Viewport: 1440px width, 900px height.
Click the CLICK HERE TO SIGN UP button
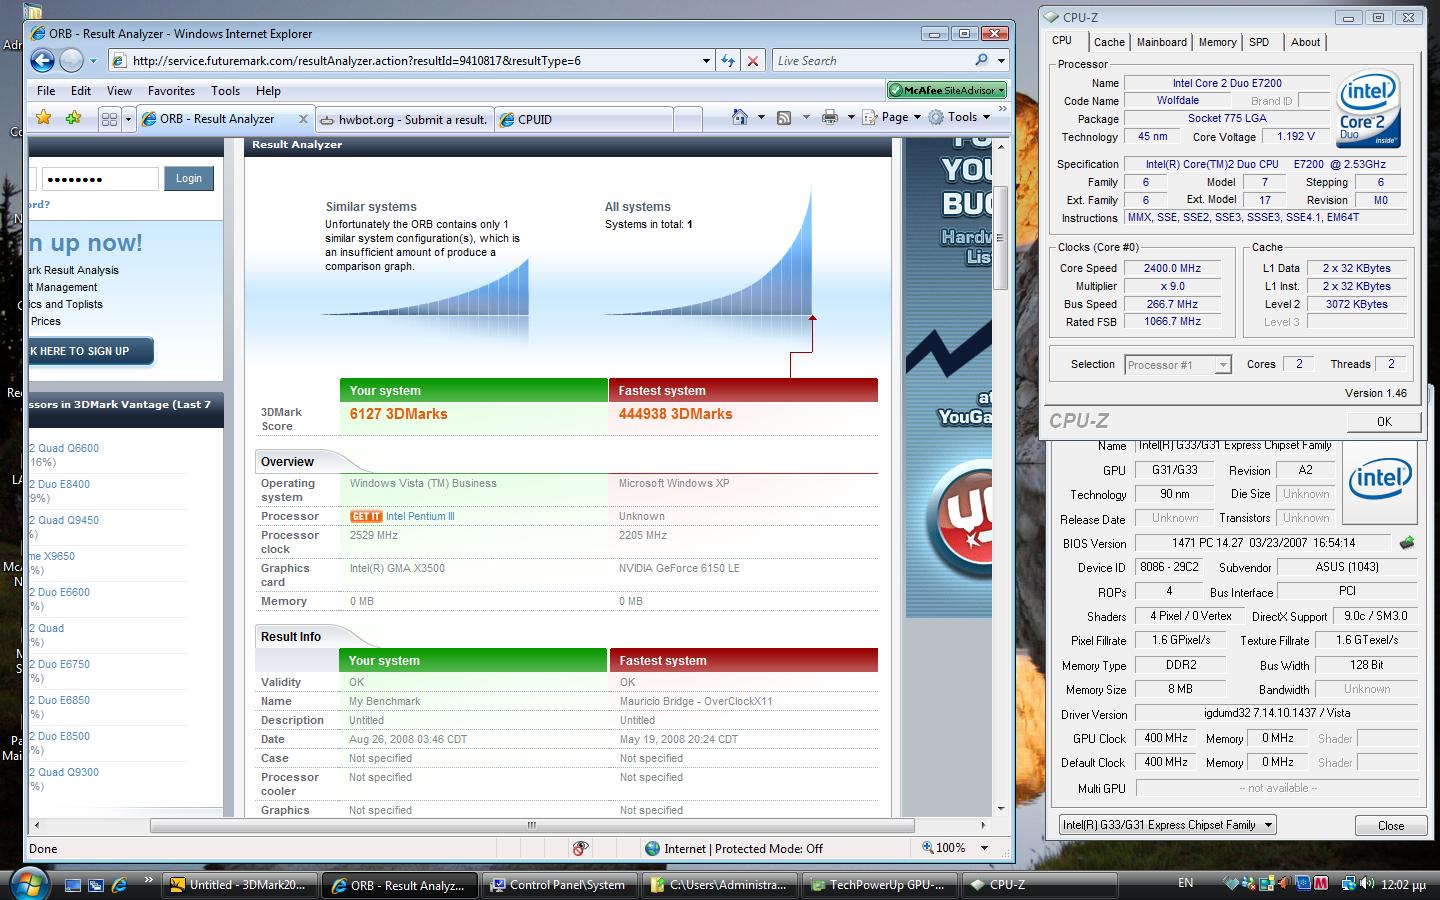point(90,351)
